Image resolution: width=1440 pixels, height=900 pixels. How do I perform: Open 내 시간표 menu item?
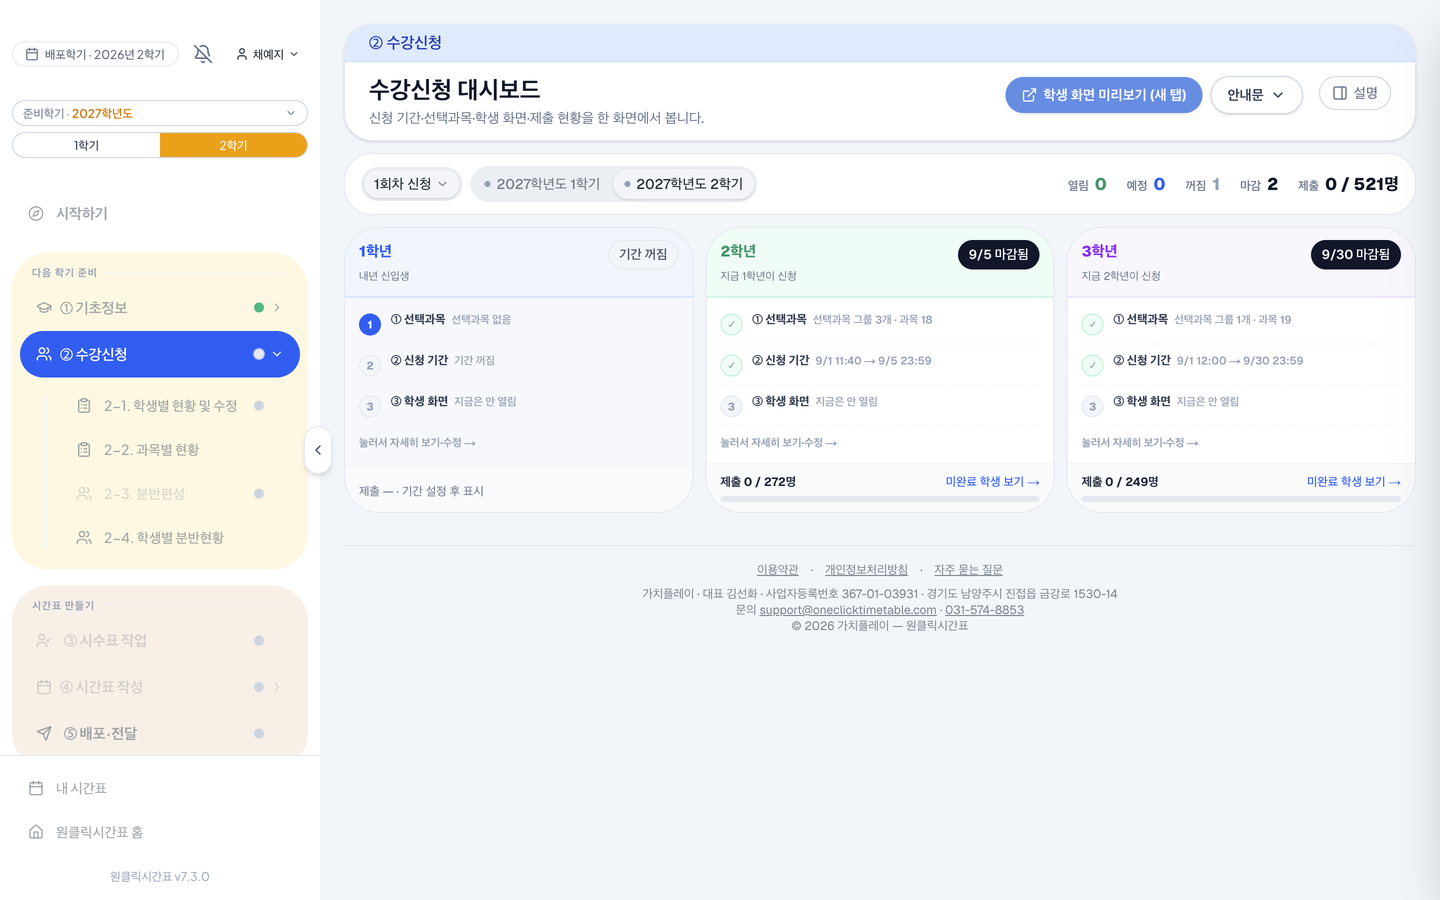tap(160, 788)
